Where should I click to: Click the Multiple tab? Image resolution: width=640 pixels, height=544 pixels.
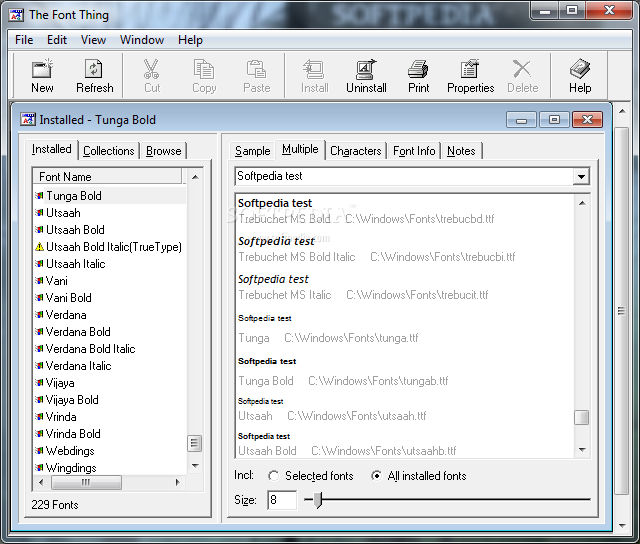click(300, 149)
